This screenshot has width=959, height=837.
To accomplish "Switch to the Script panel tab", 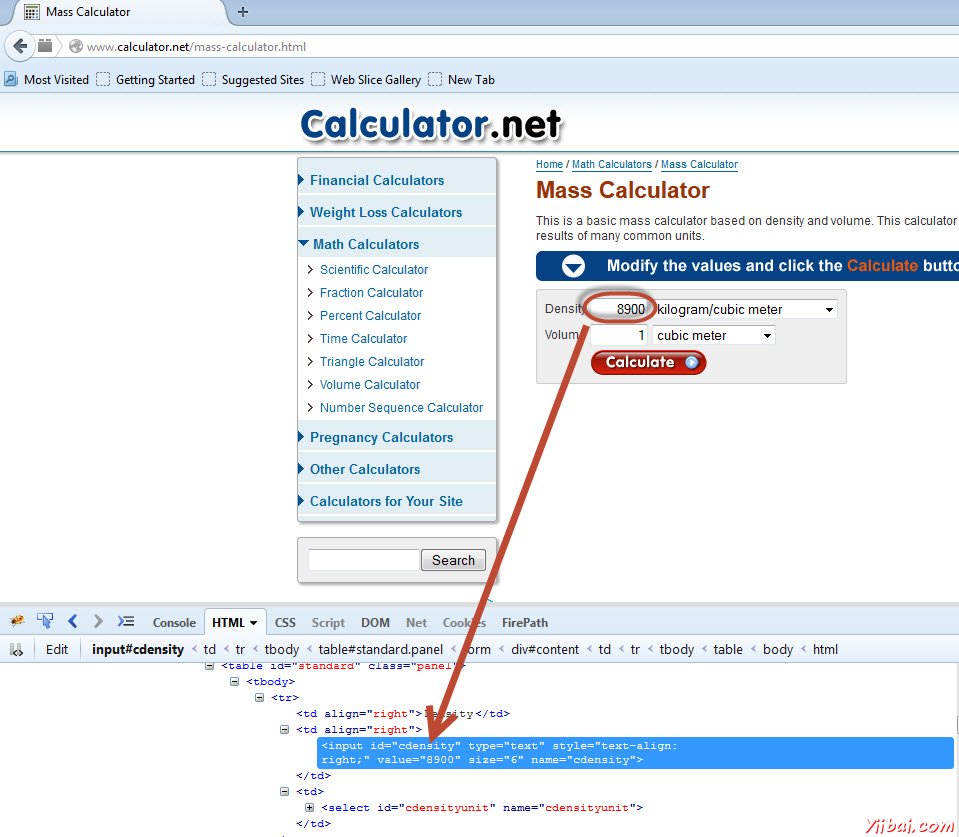I will point(328,622).
